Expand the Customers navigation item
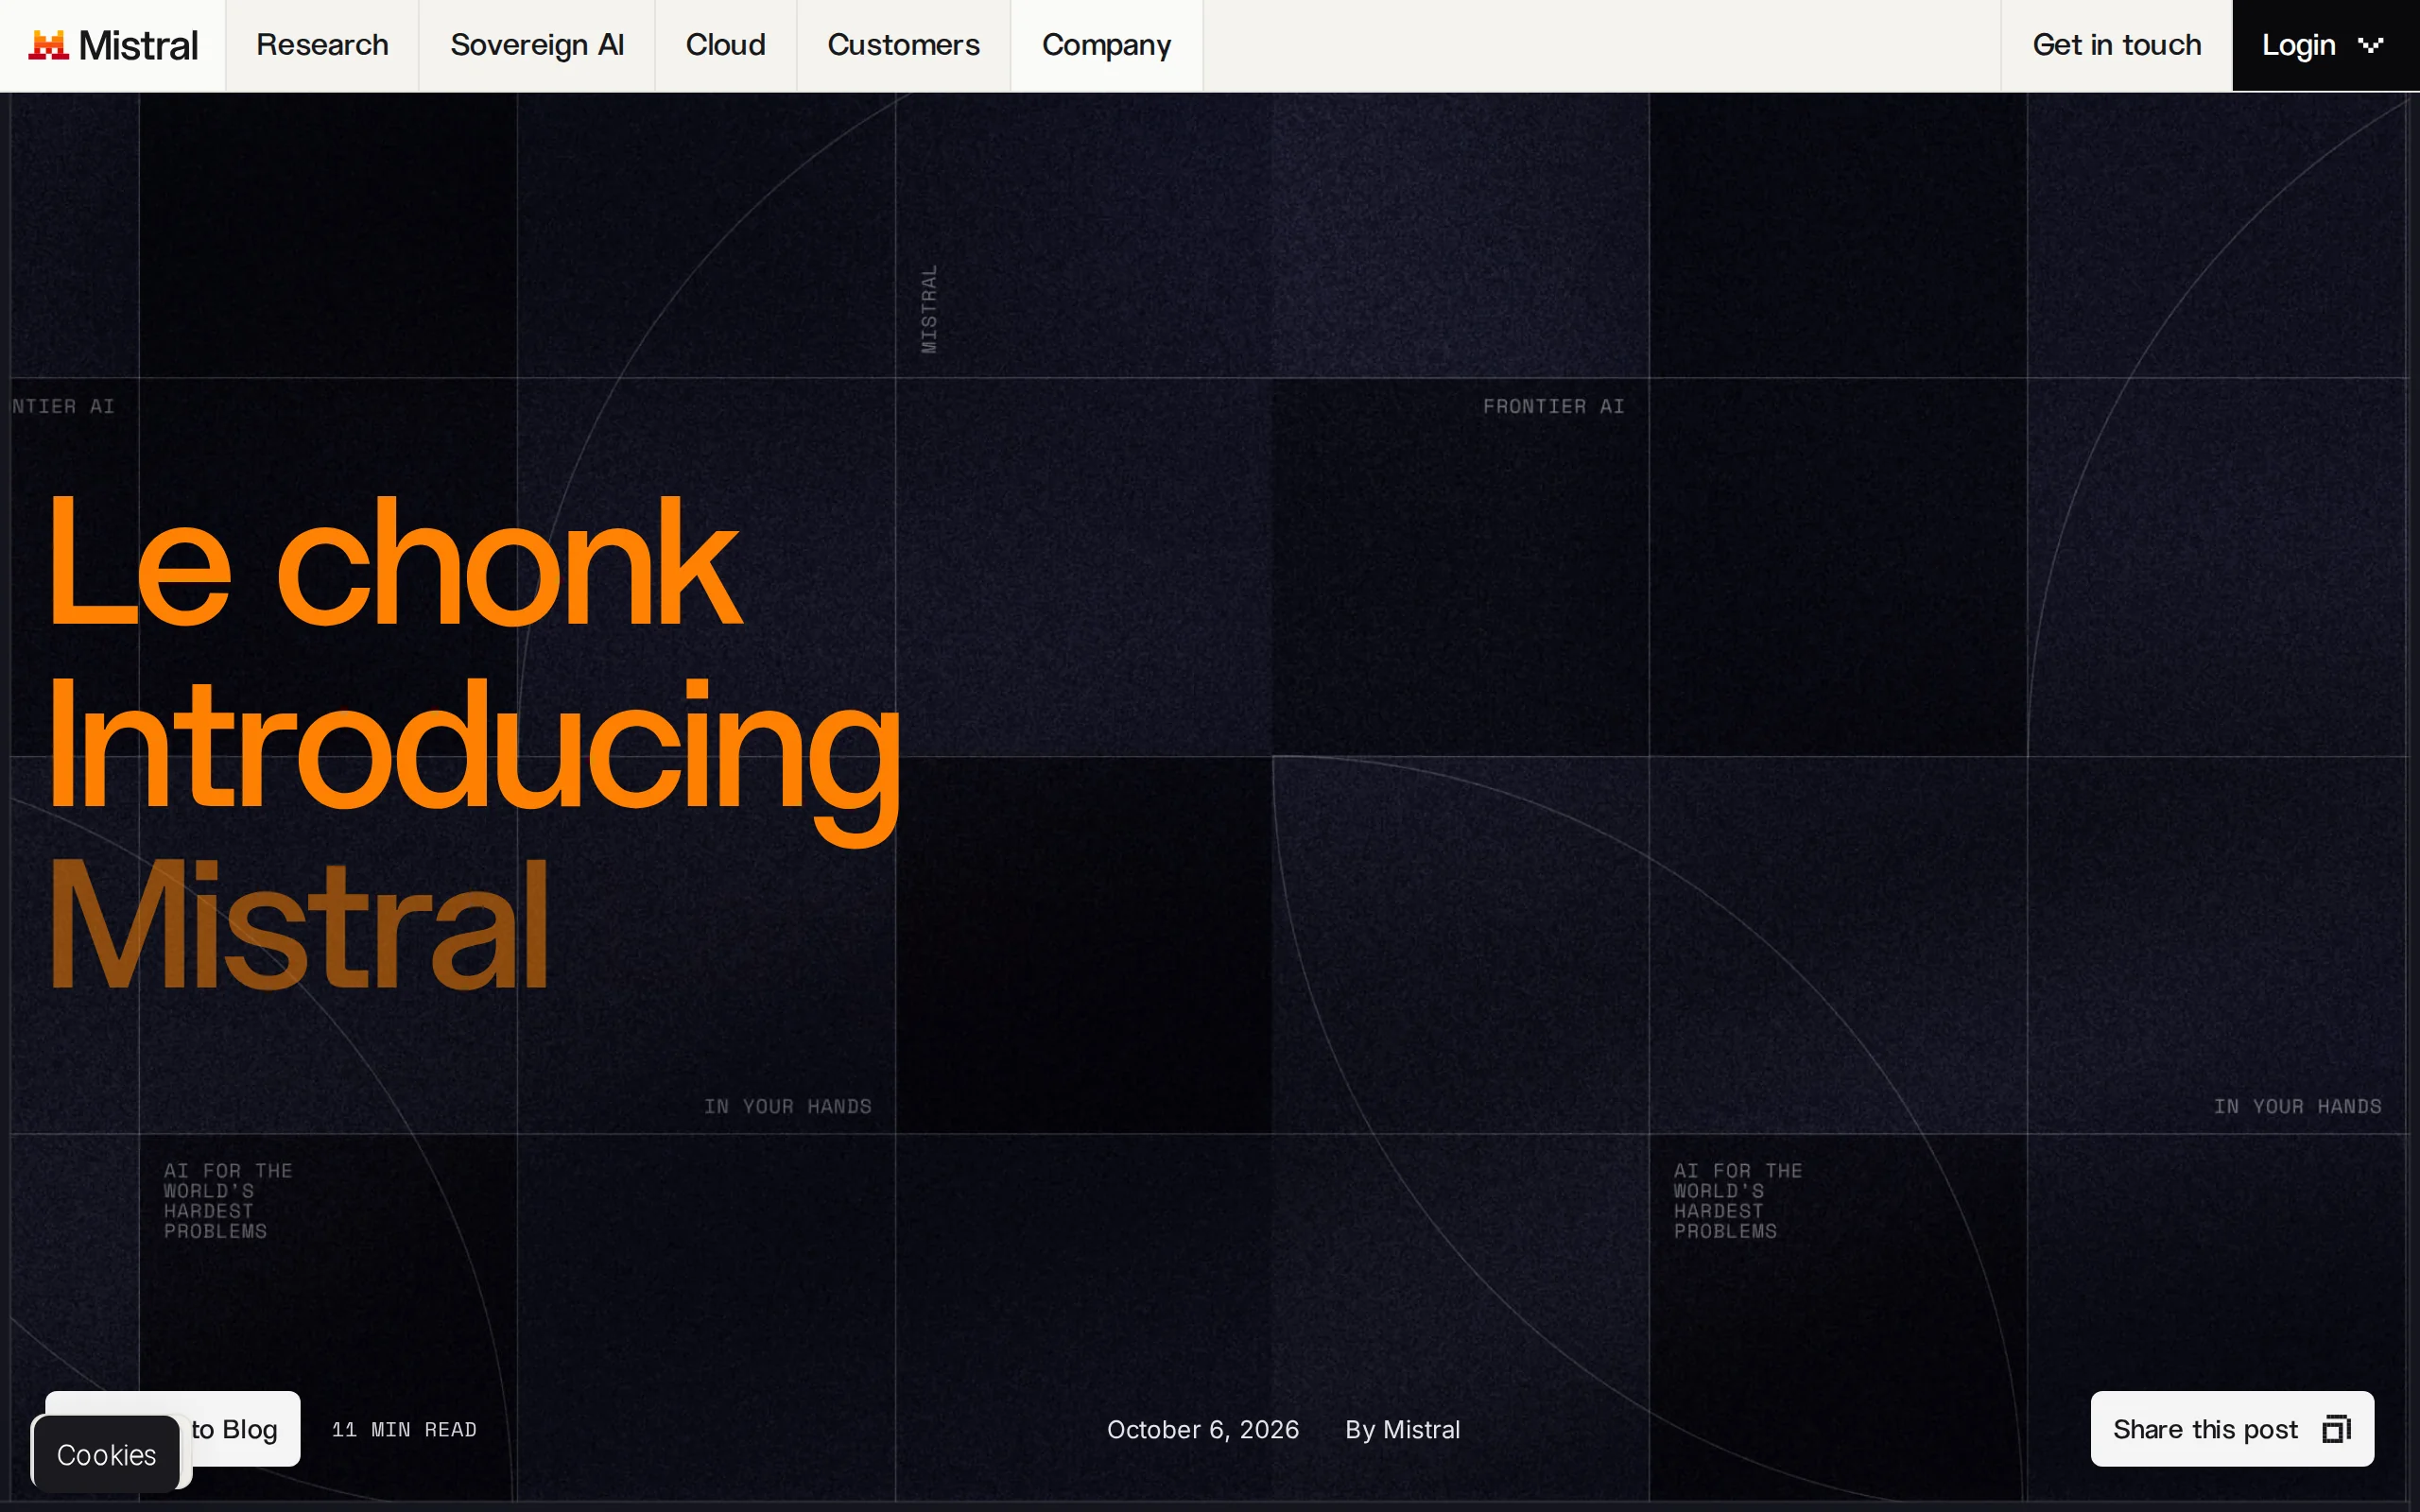The height and width of the screenshot is (1512, 2420). [904, 45]
